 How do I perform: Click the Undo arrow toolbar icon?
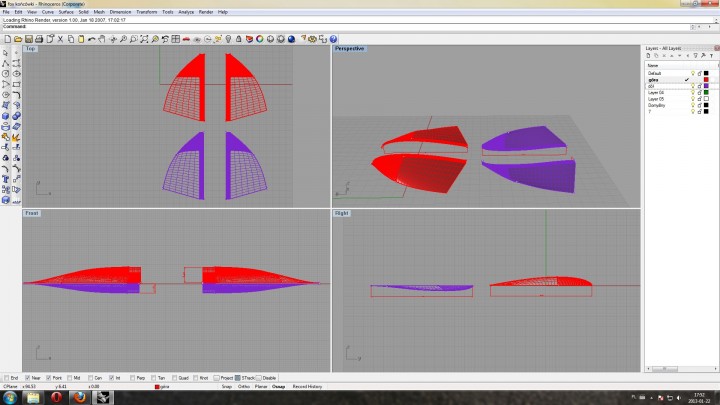pos(92,38)
